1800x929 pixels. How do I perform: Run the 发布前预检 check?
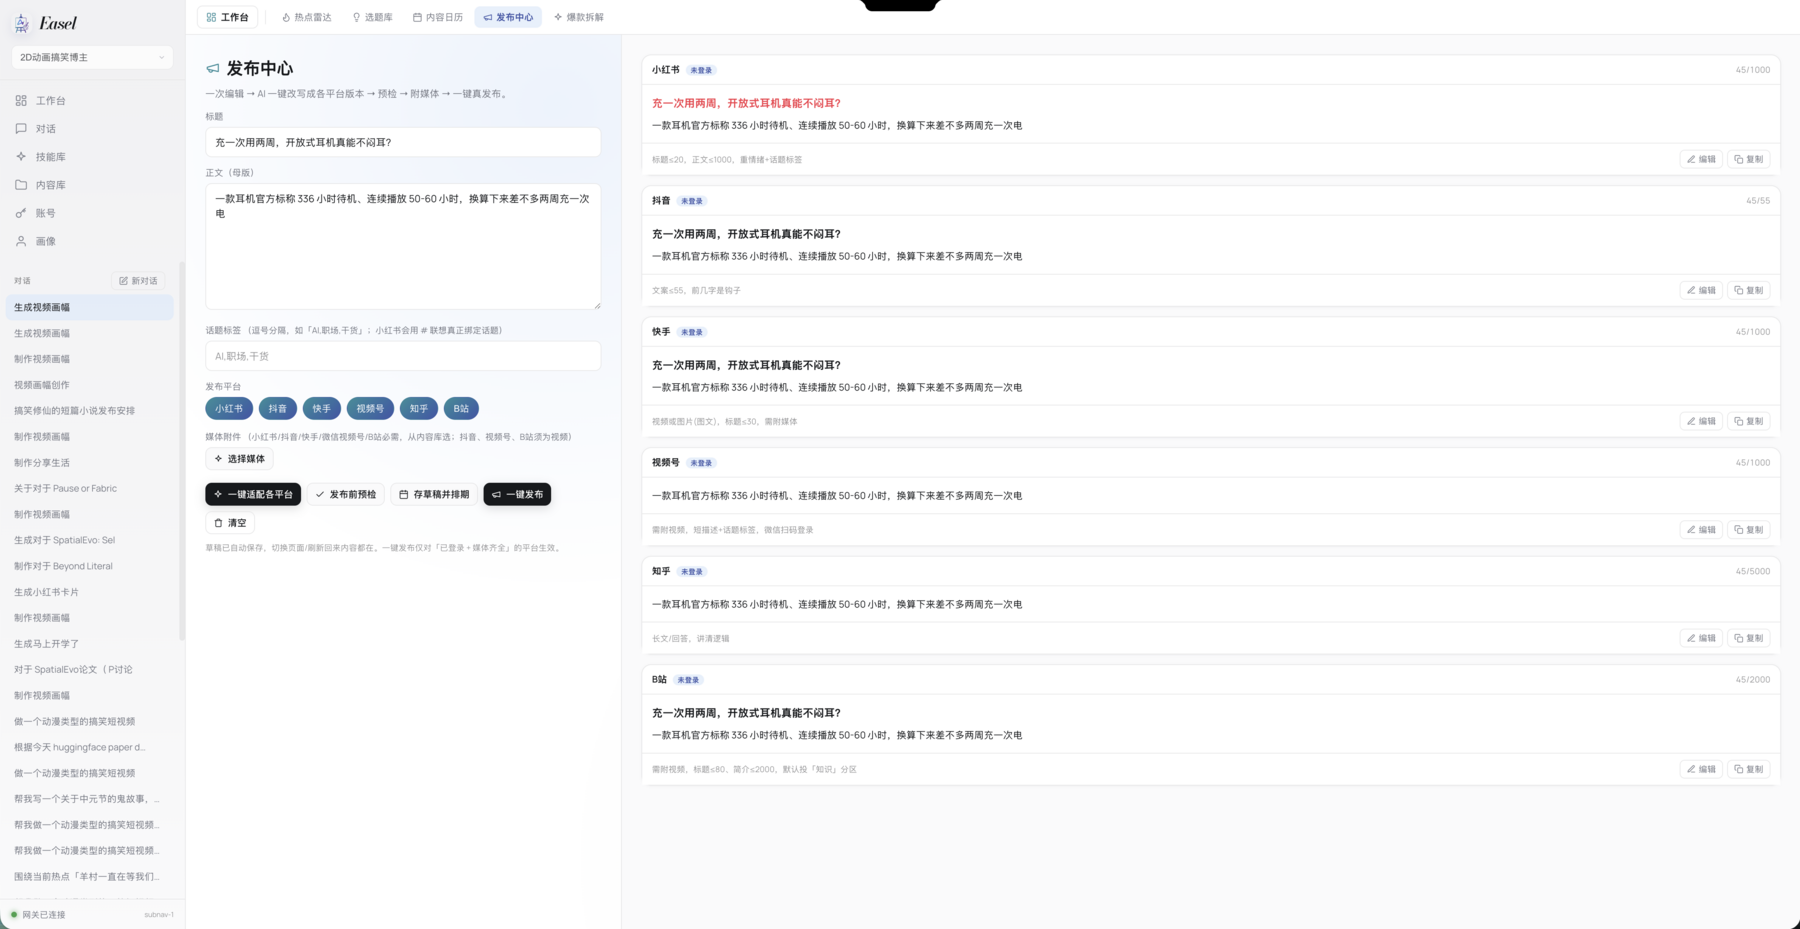coord(346,494)
